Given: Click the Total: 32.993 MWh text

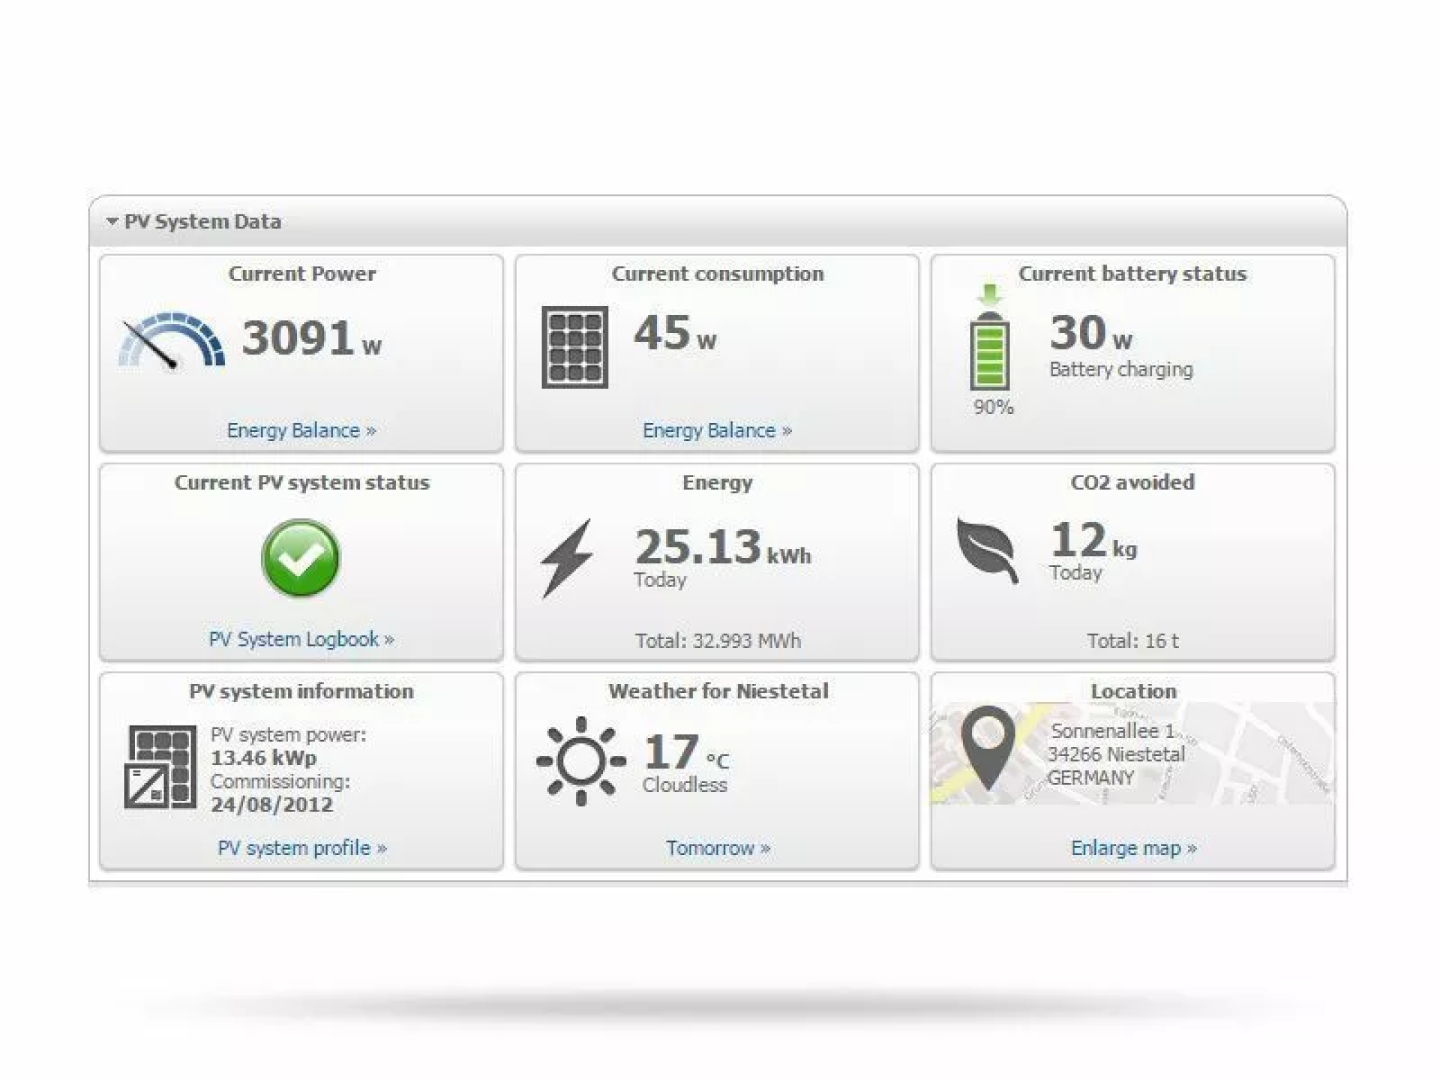Looking at the screenshot, I should pyautogui.click(x=718, y=641).
